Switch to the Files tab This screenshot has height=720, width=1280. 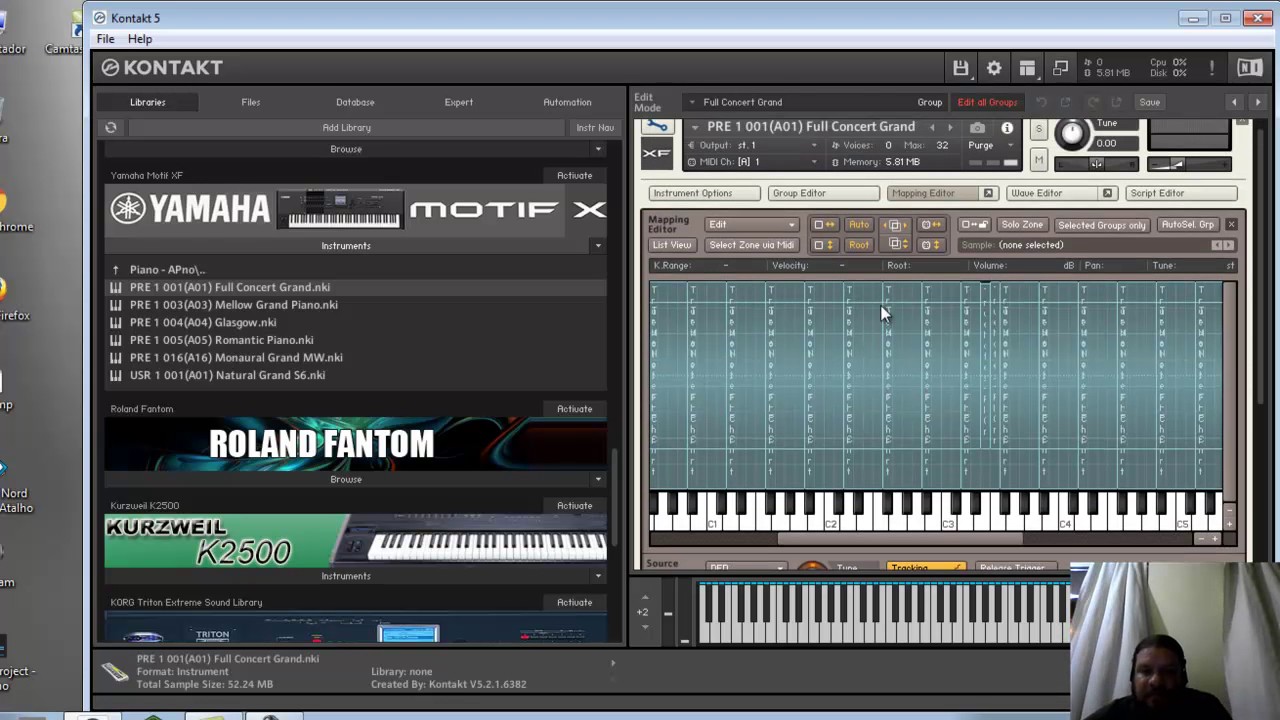point(251,102)
